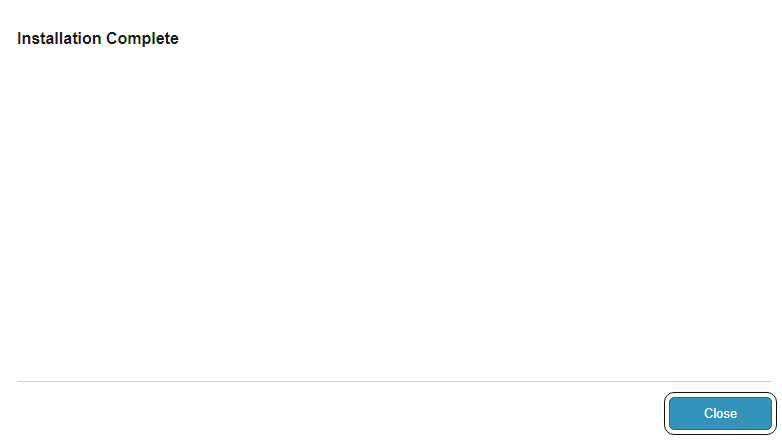Click the Close button

click(720, 413)
